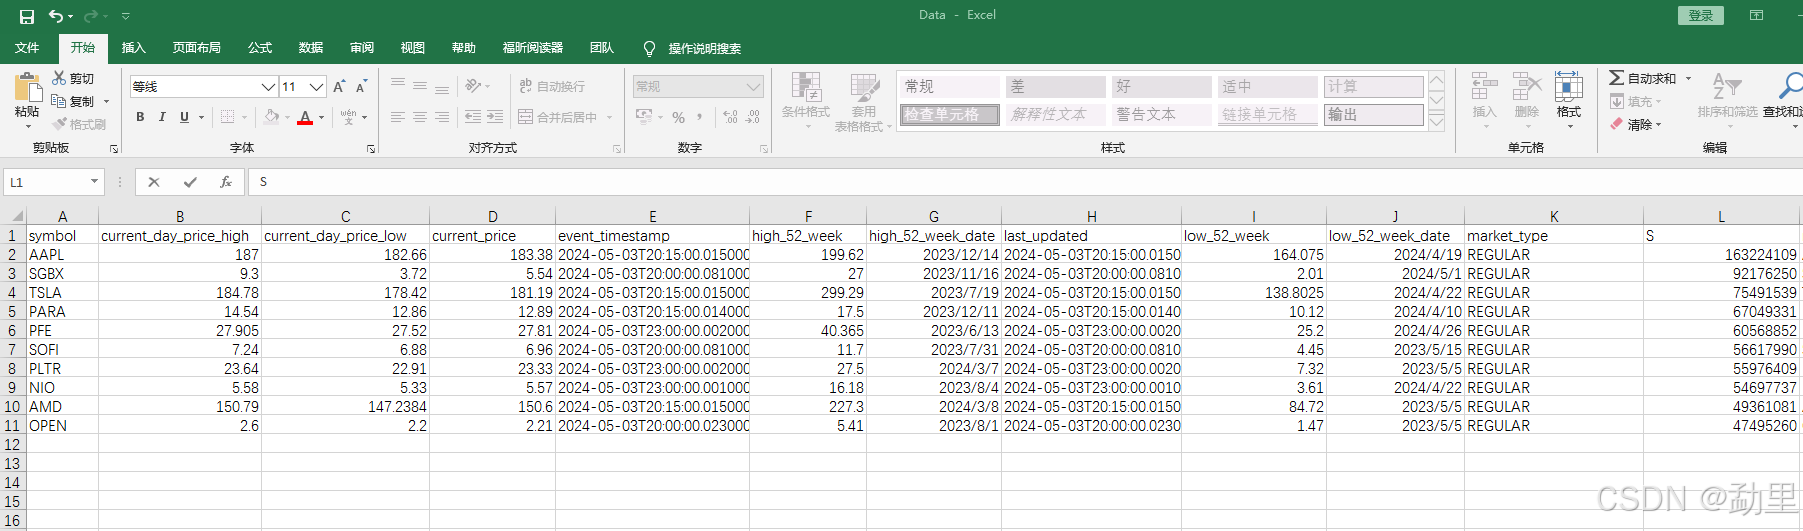1803x531 pixels.
Task: Click the red font color A
Action: point(306,117)
